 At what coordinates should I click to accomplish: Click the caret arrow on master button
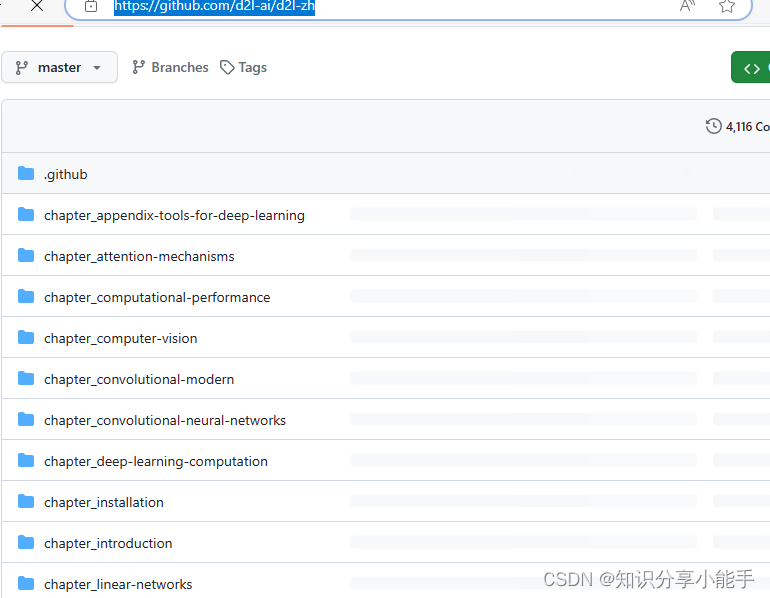point(97,68)
